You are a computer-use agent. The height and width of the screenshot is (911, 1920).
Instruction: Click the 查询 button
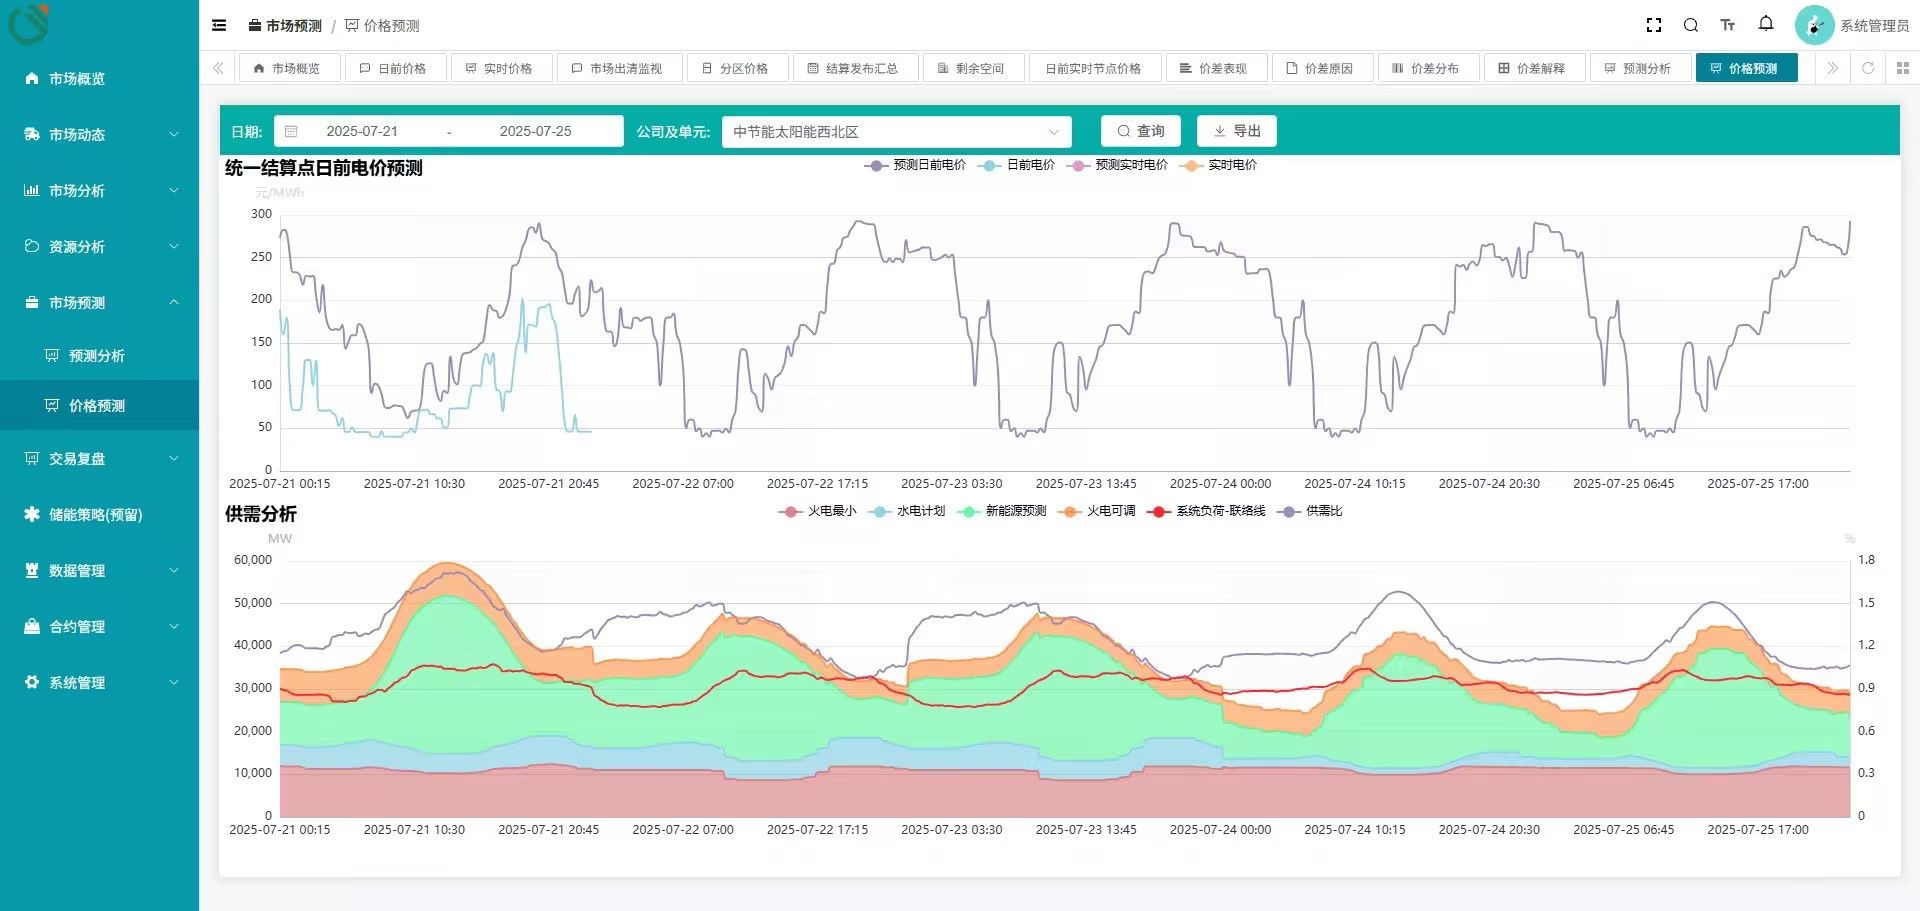coord(1140,131)
